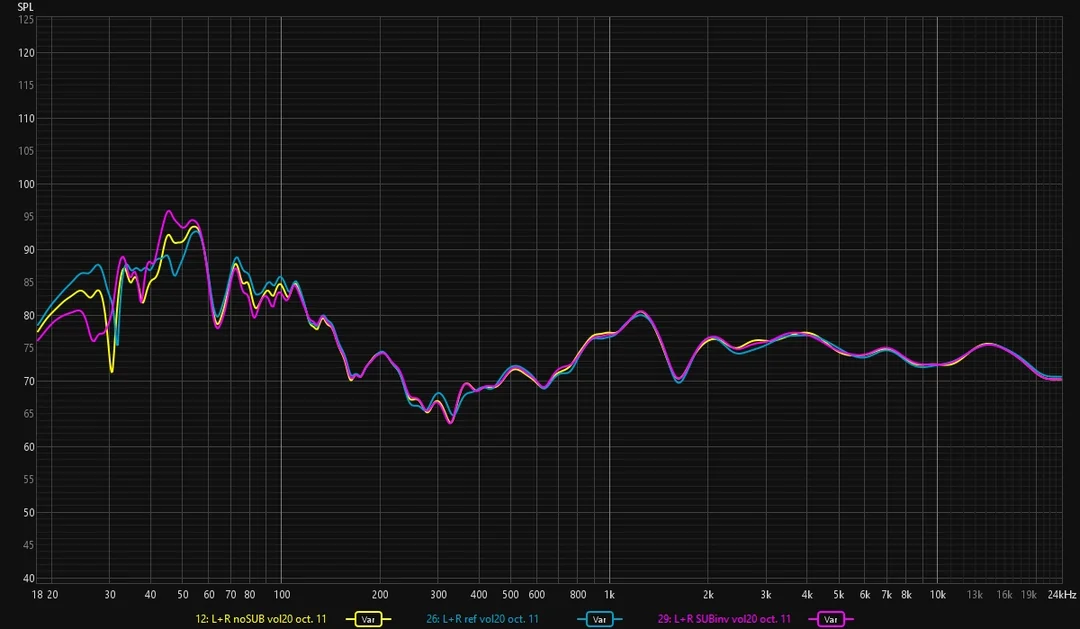The width and height of the screenshot is (1080, 629).
Task: Click the 95 value on the SPL axis
Action: click(28, 217)
